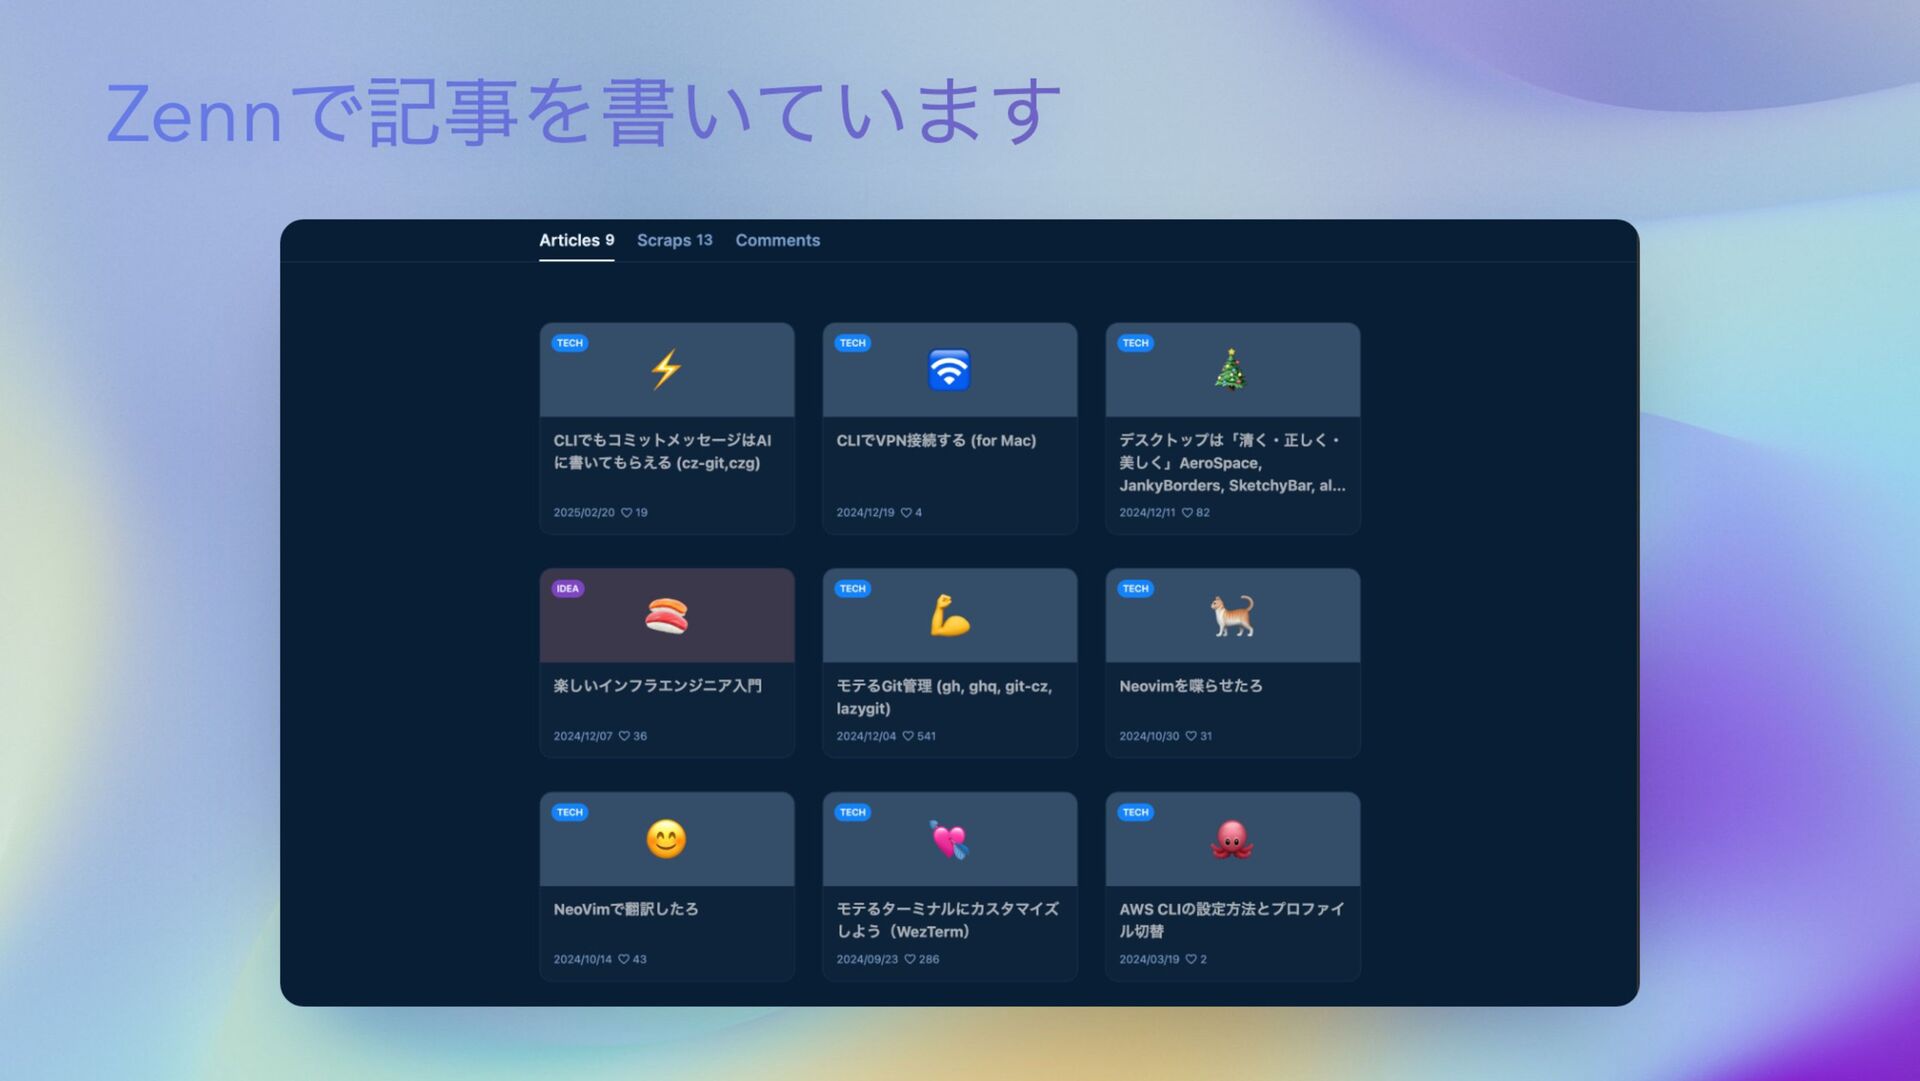Viewport: 1920px width, 1081px height.
Task: Click the IDEA badge on sushi article
Action: [567, 588]
